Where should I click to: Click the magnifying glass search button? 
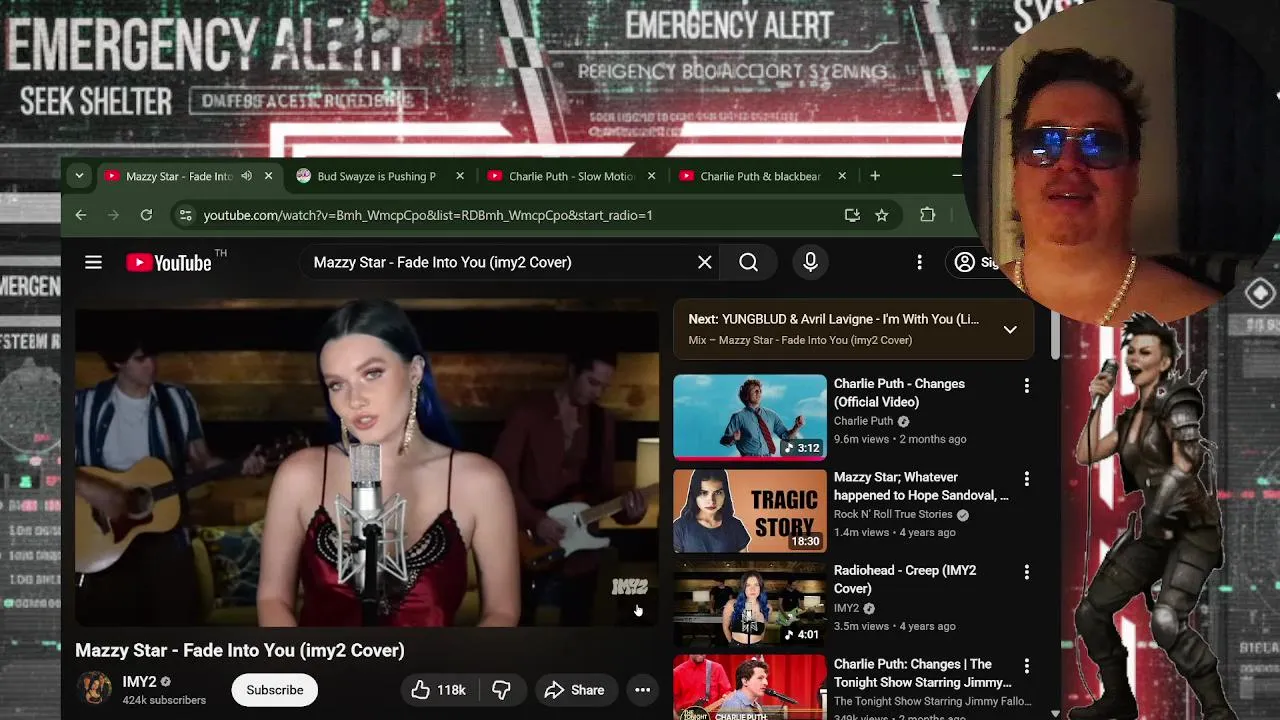748,262
